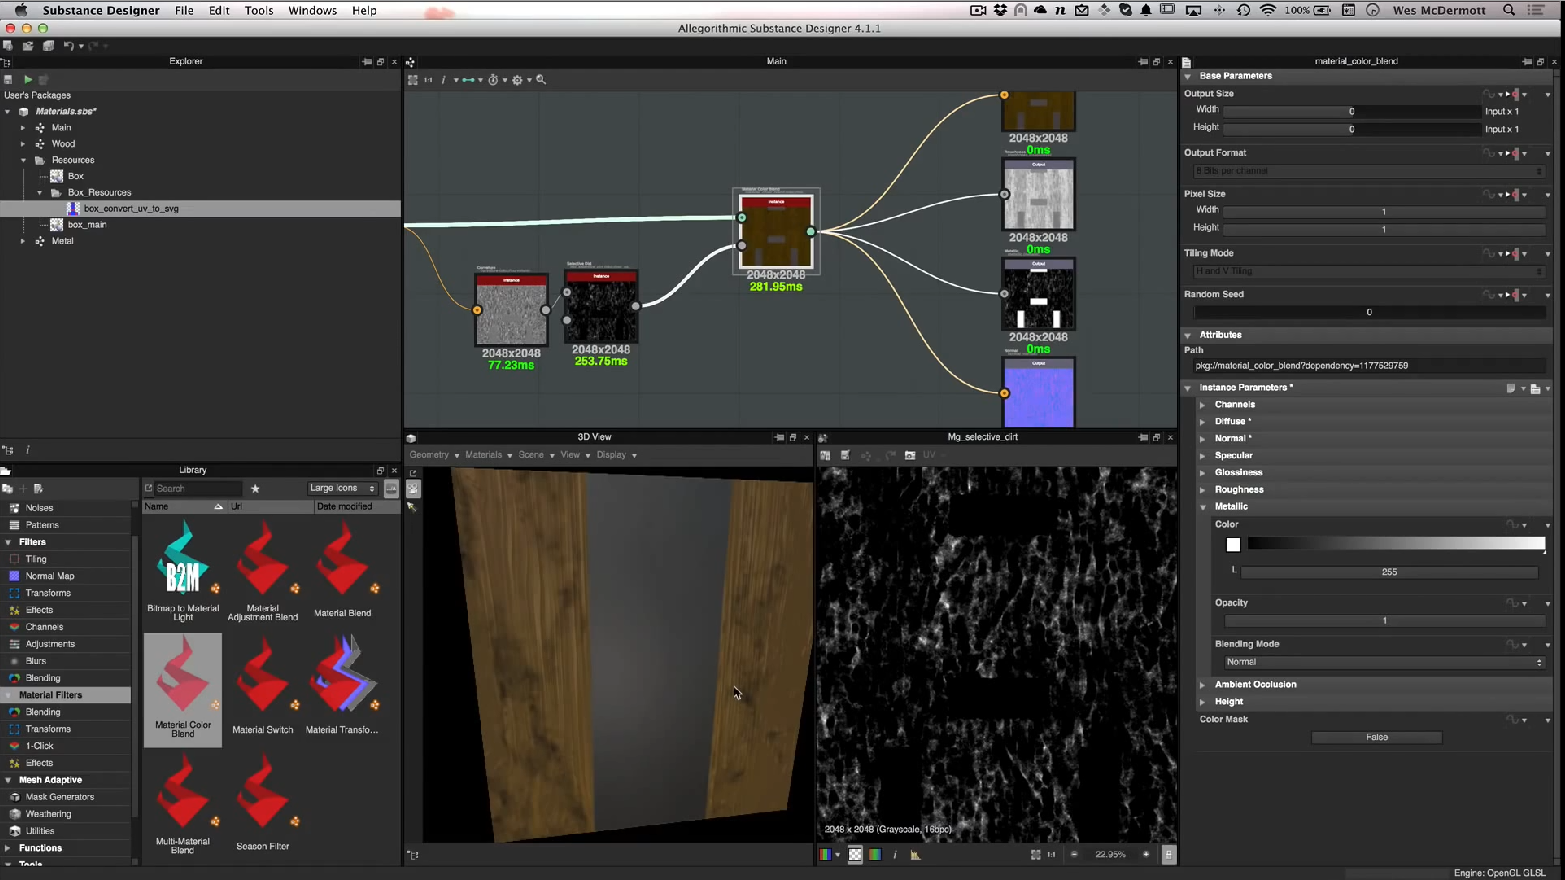
Task: Click the timing stopwatch icon in graph toolbar
Action: [493, 80]
